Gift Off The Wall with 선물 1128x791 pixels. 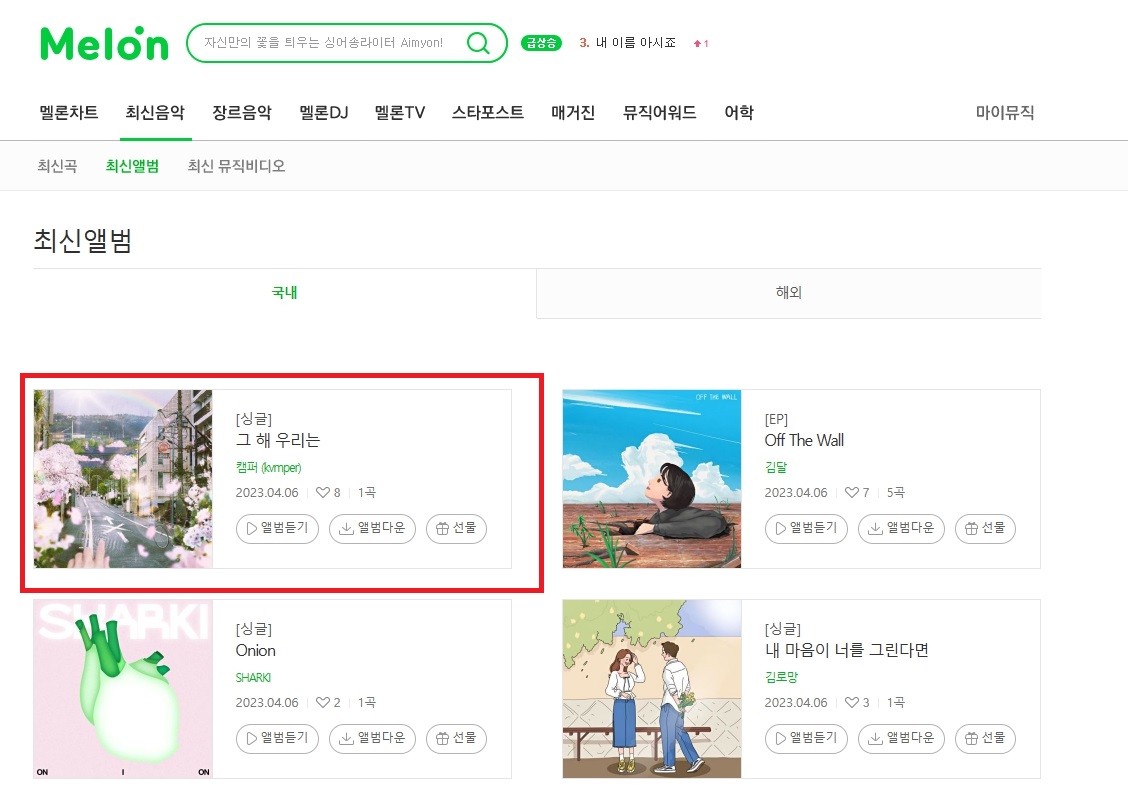point(985,529)
